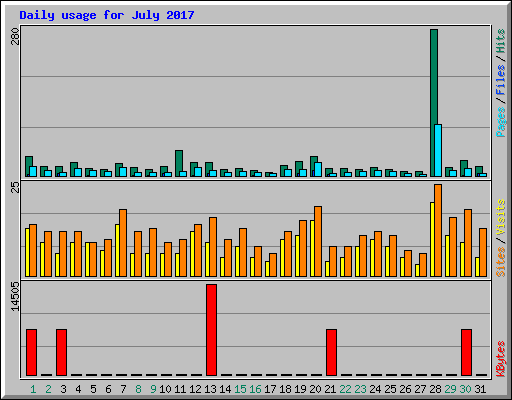Click the red KBytes bar for day 1
Image resolution: width=512 pixels, height=400 pixels.
pos(31,352)
